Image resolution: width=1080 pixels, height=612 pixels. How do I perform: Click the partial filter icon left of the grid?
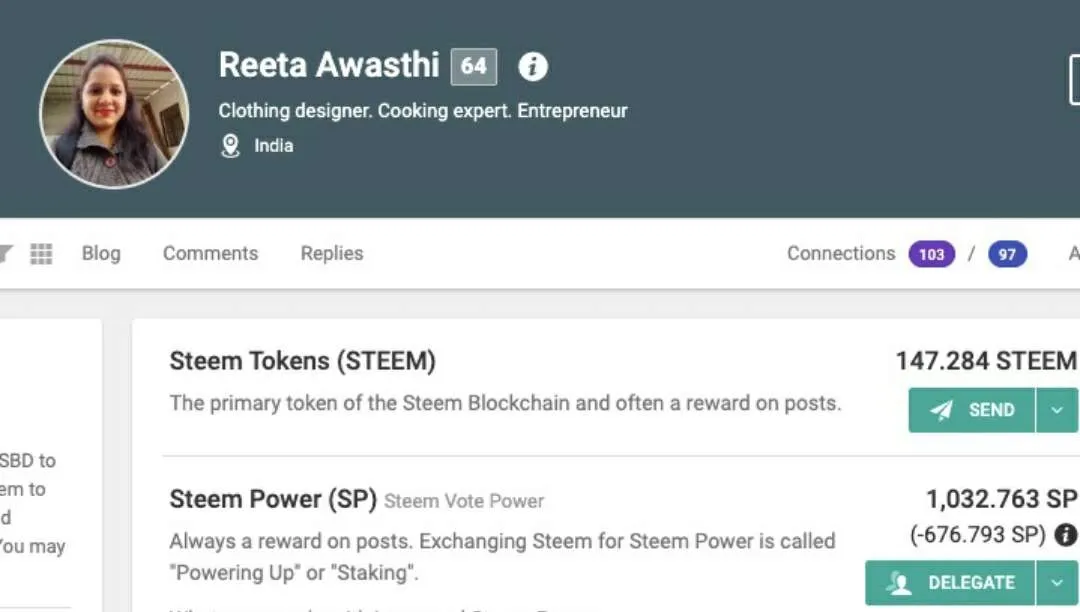6,254
